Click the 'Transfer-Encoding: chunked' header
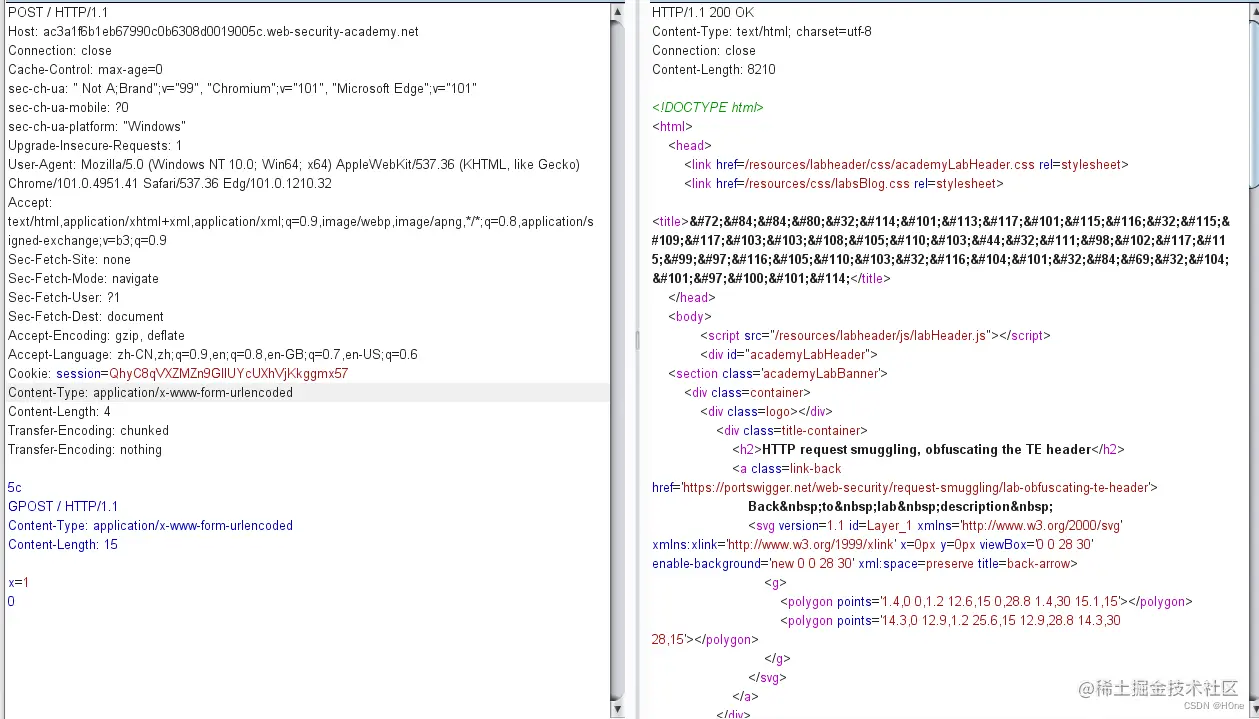This screenshot has height=719, width=1259. click(89, 430)
